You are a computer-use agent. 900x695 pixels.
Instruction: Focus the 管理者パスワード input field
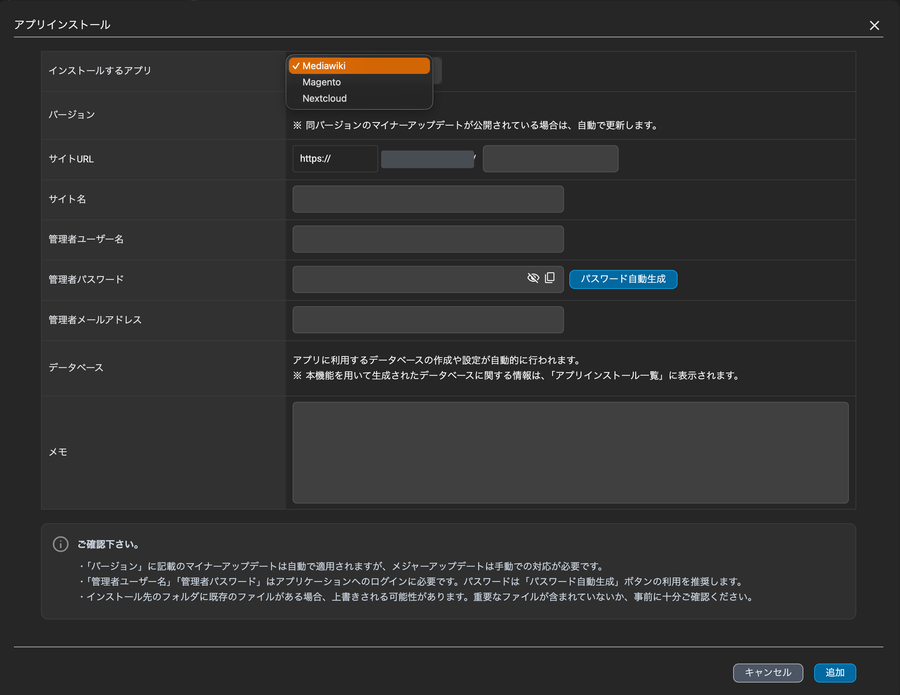tap(428, 279)
